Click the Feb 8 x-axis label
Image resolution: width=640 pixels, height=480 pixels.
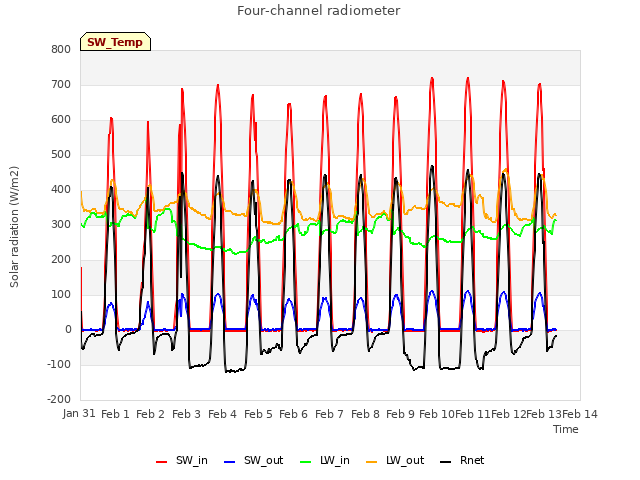[365, 414]
